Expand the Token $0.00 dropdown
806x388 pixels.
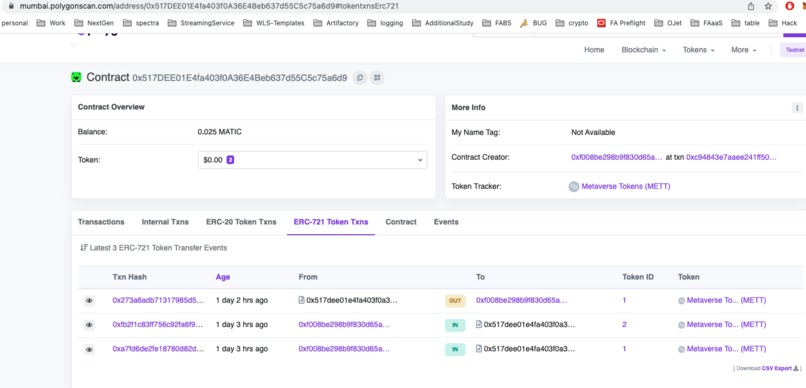click(x=312, y=160)
